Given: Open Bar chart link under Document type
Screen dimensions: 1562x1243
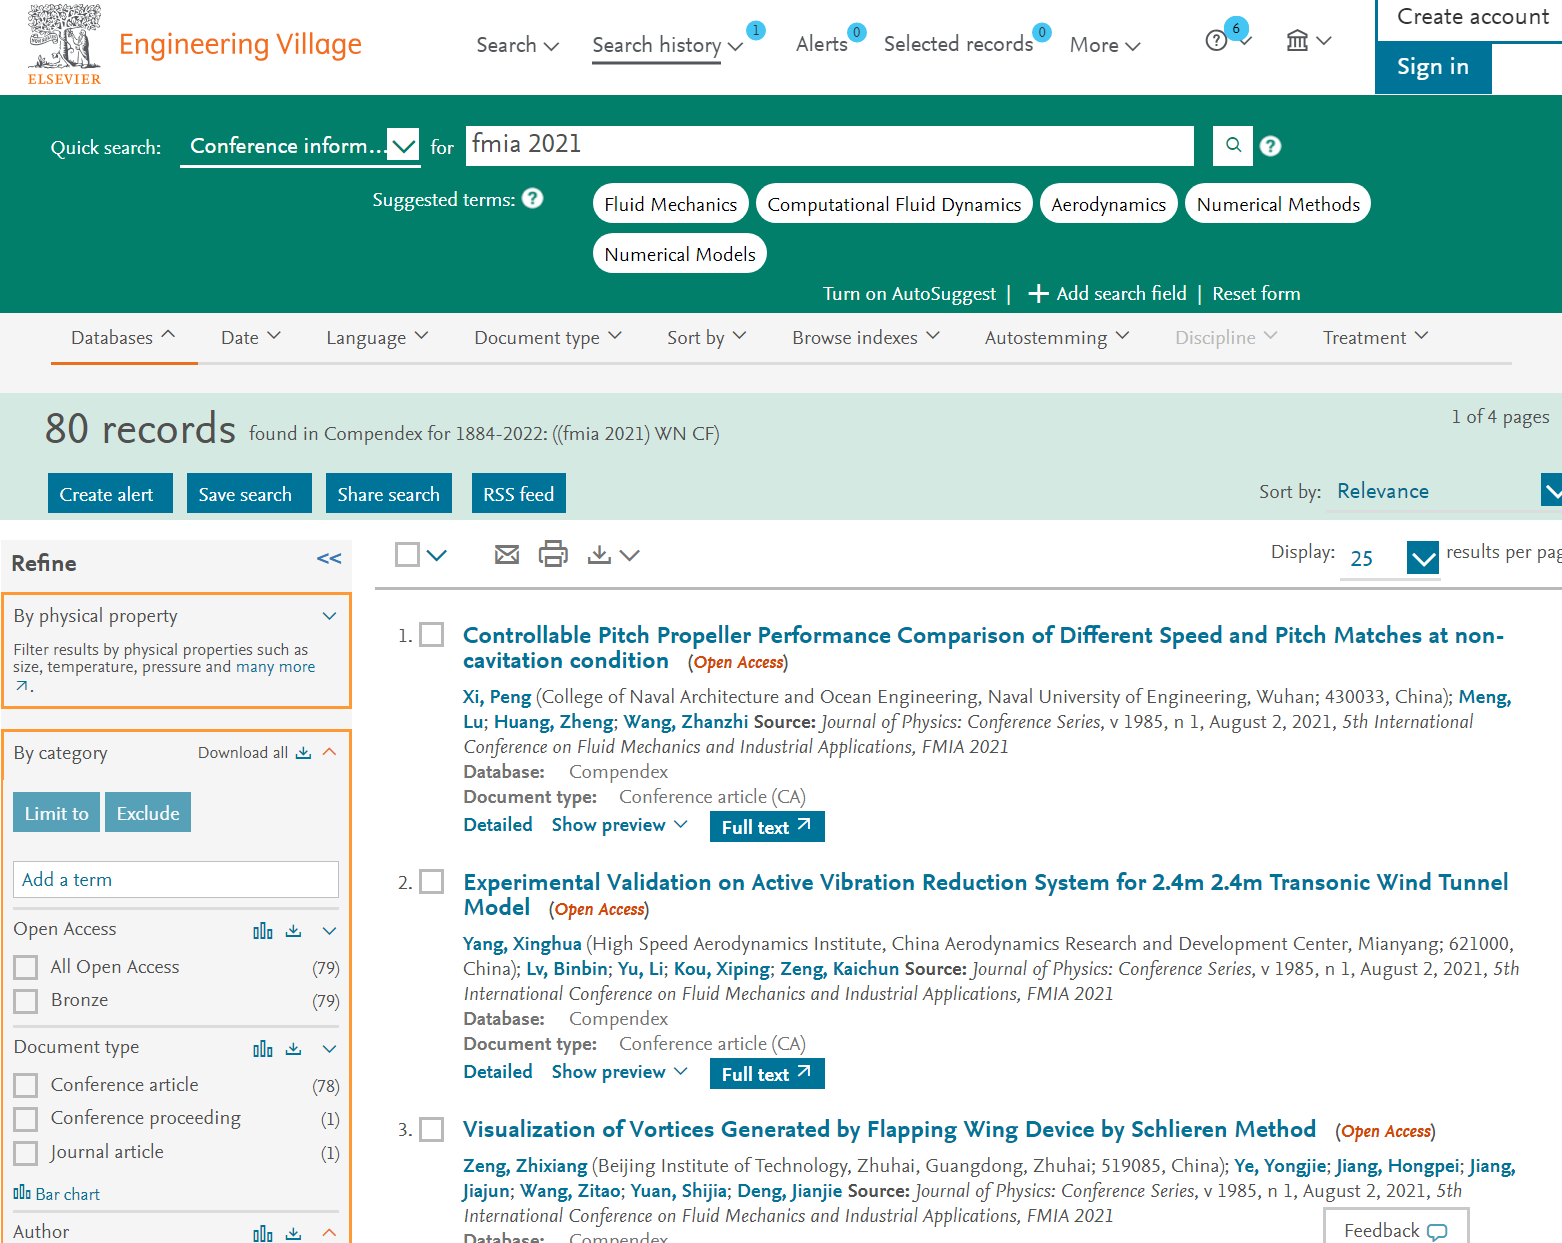Looking at the screenshot, I should [57, 1194].
